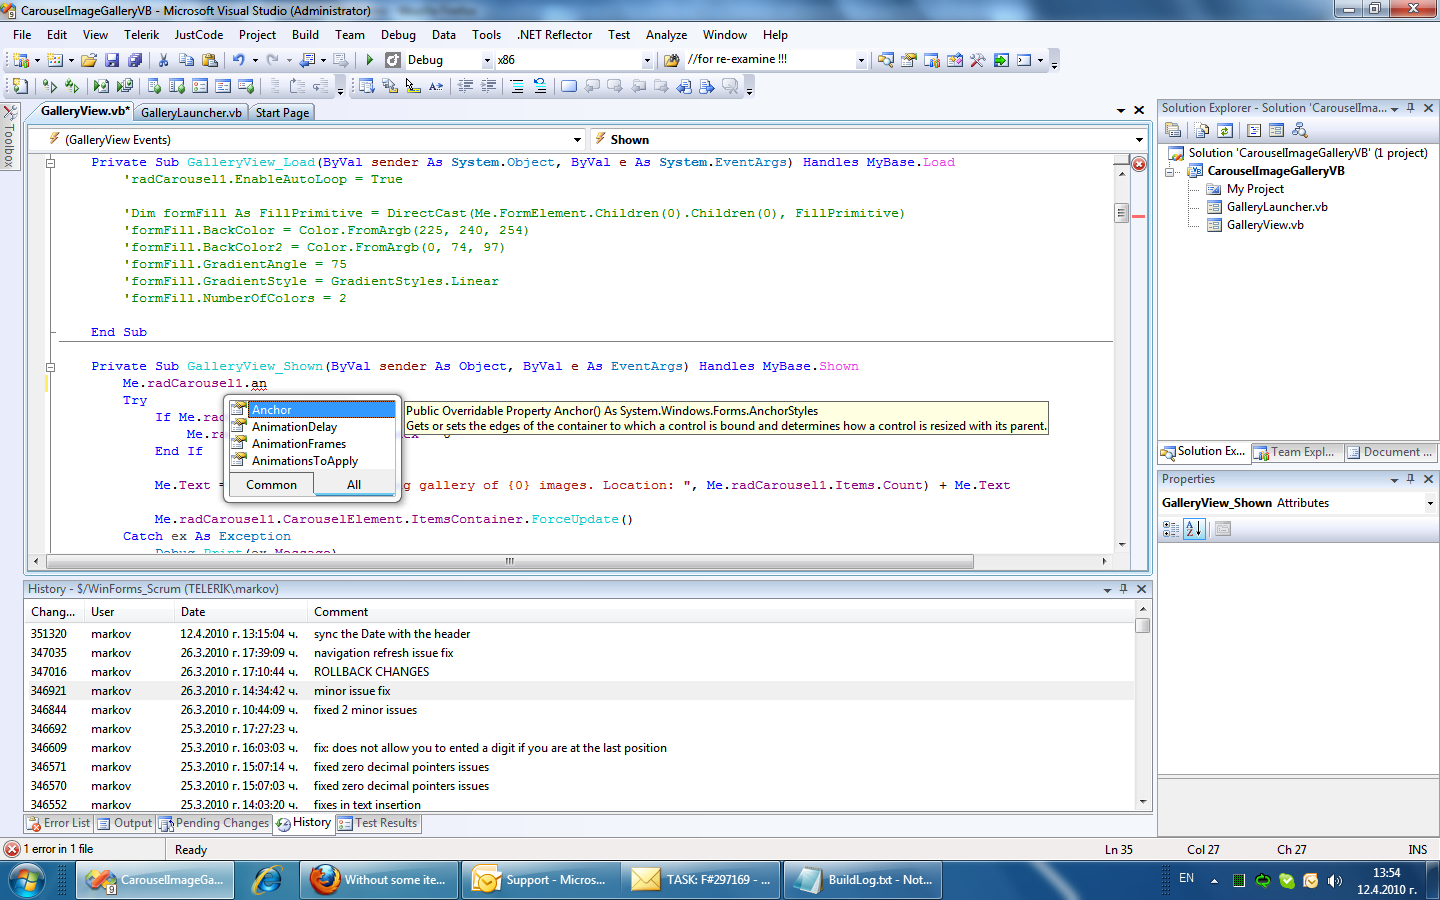
Task: Click the View Code icon in Solution Explorer
Action: (x=1254, y=130)
